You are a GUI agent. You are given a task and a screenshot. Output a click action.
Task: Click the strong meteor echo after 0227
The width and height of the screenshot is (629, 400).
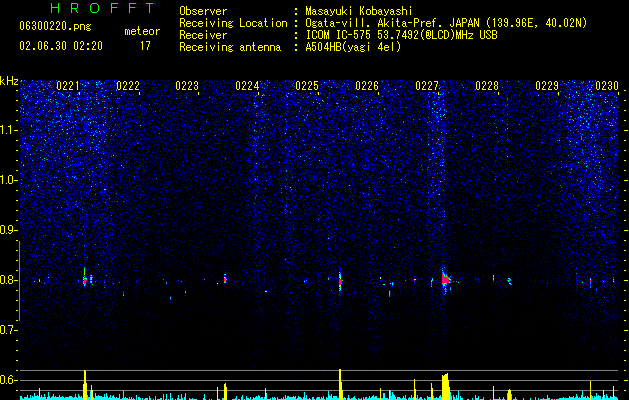(445, 280)
